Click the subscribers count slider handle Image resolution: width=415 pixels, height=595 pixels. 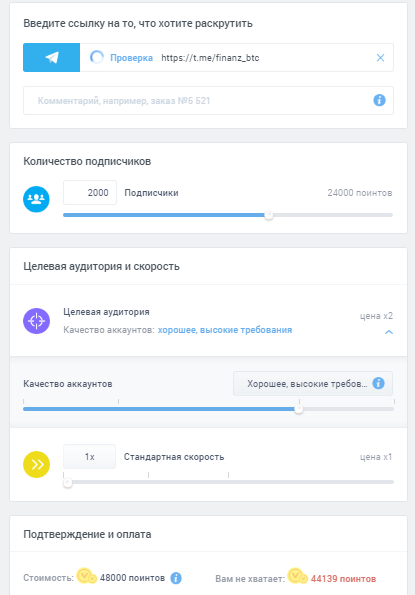[269, 215]
